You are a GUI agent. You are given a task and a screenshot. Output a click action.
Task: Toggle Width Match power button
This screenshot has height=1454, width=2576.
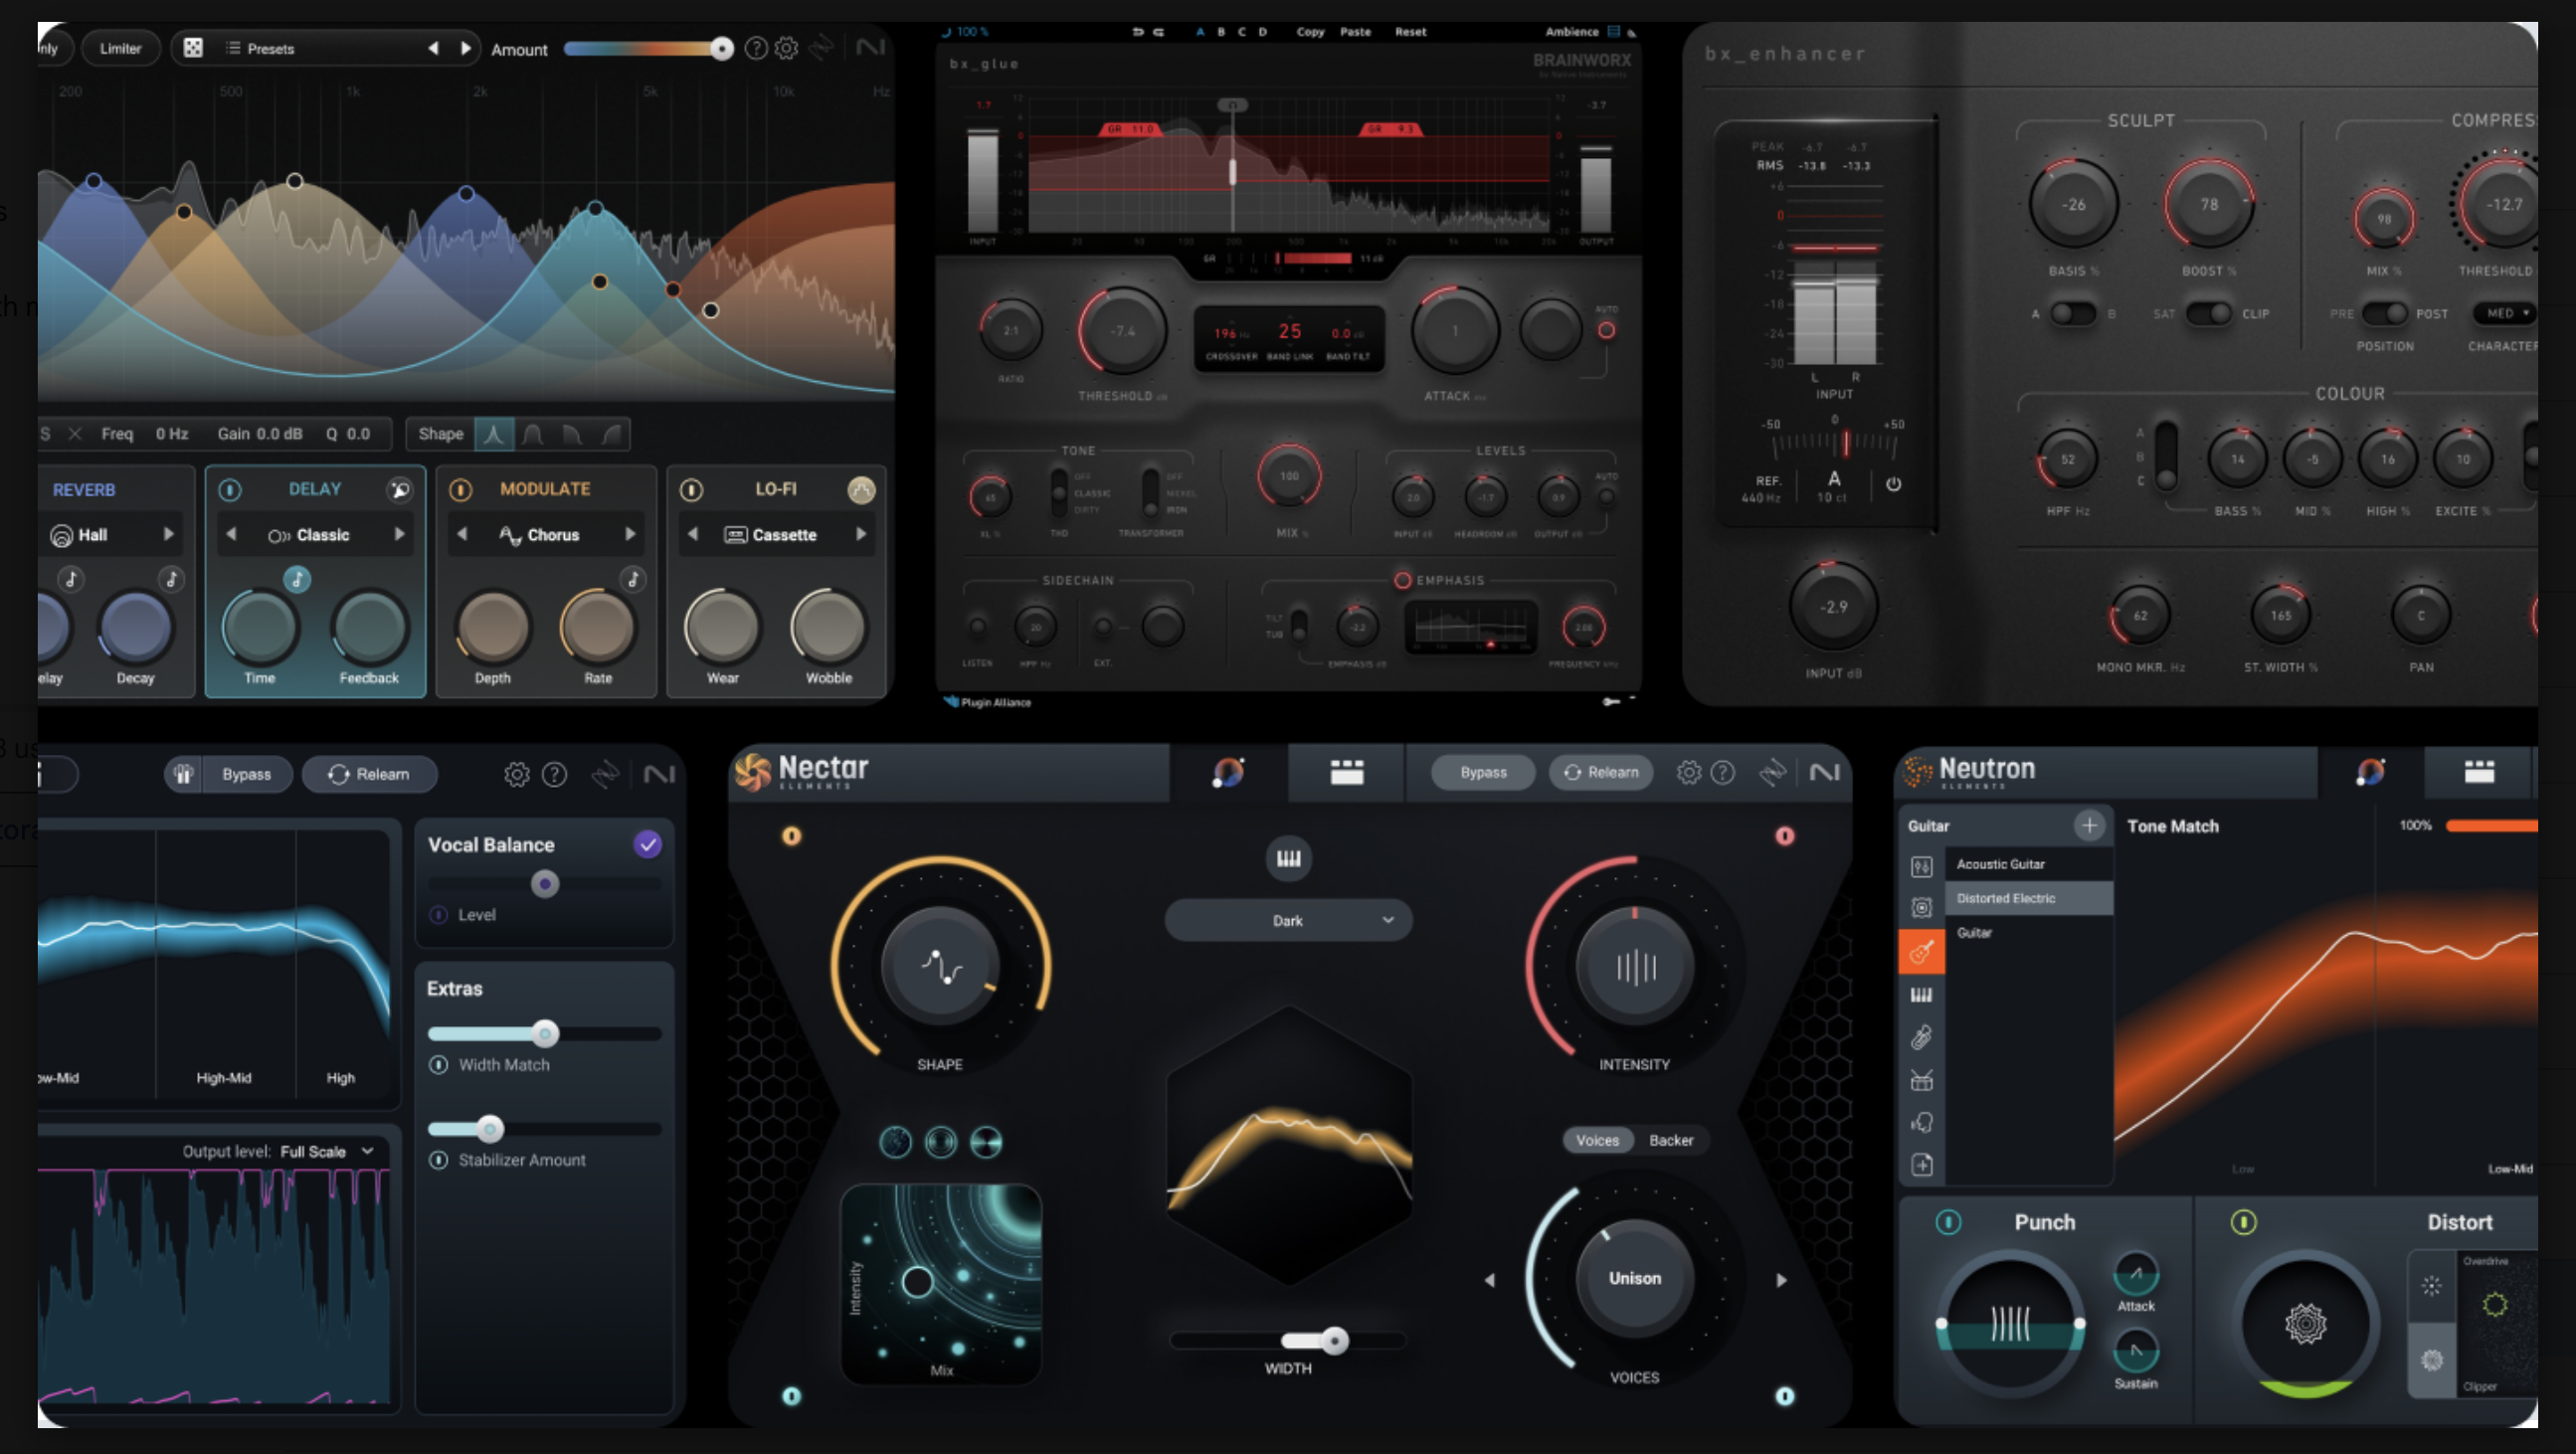[x=438, y=1064]
